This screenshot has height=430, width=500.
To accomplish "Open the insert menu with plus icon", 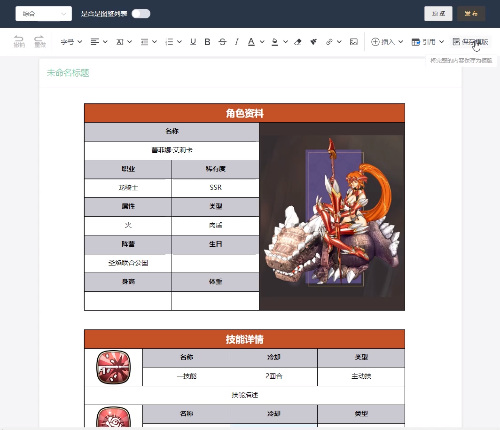I will click(x=387, y=42).
